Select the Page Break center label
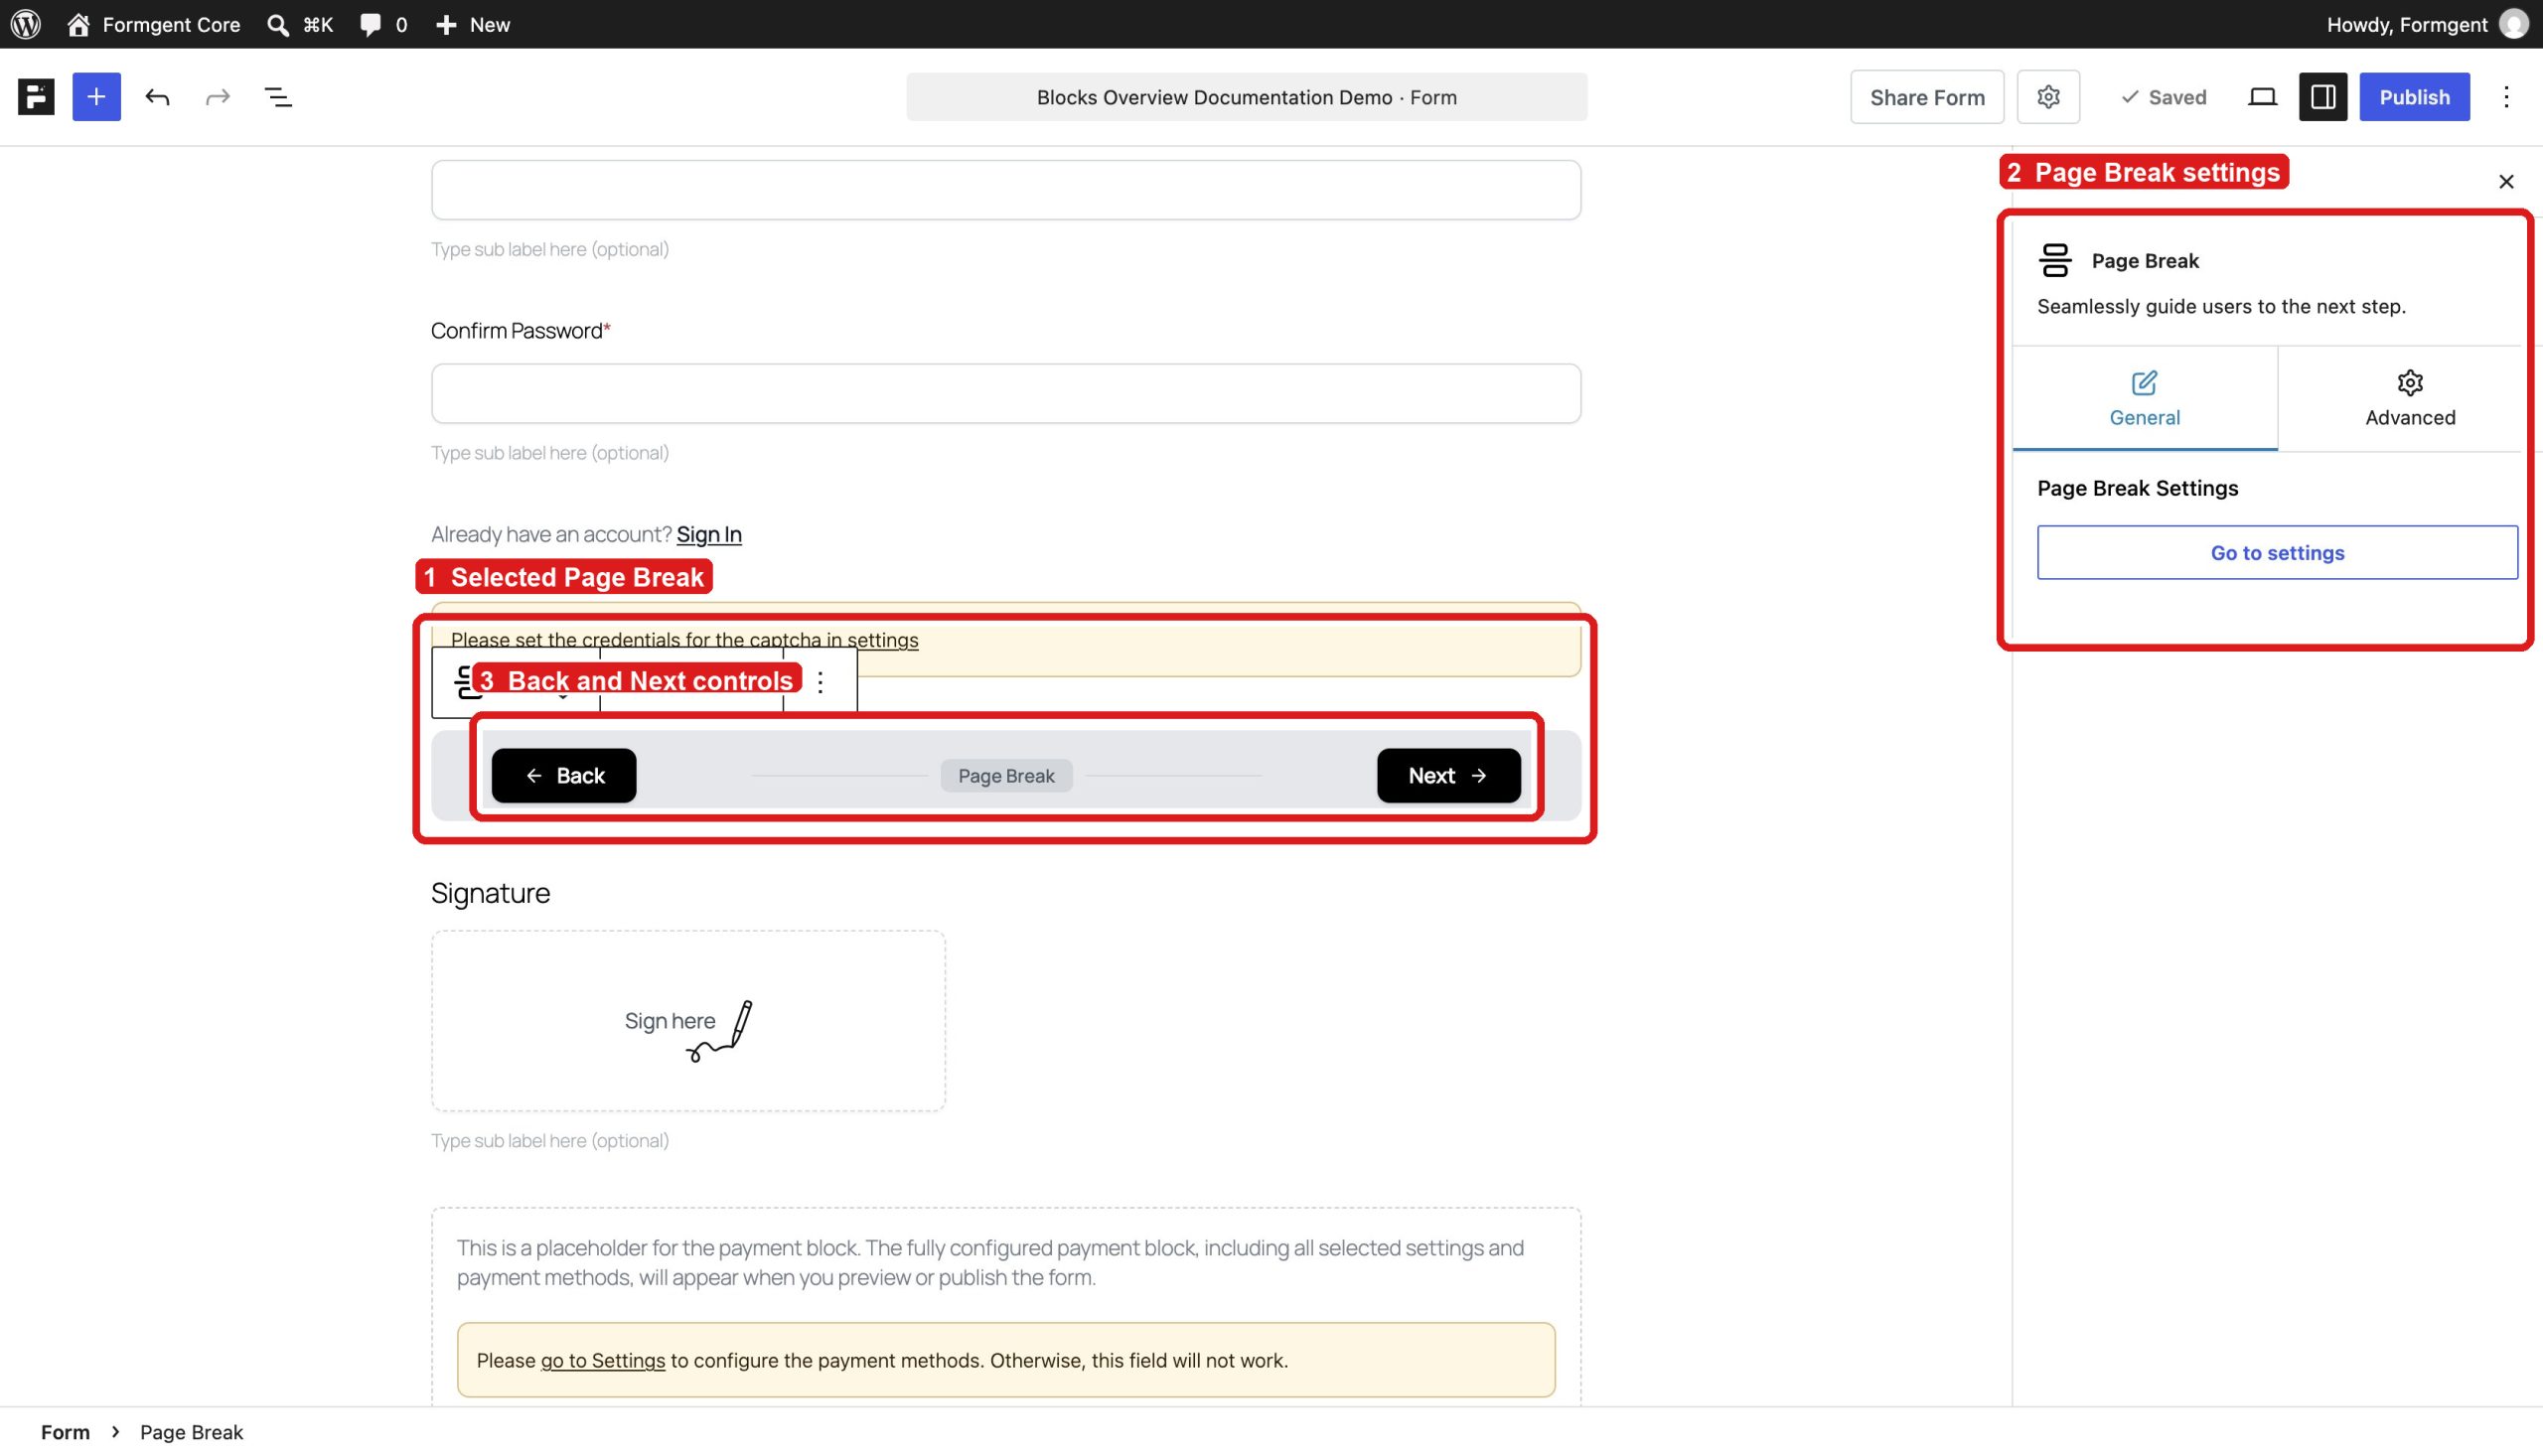The image size is (2543, 1456). click(x=1006, y=776)
